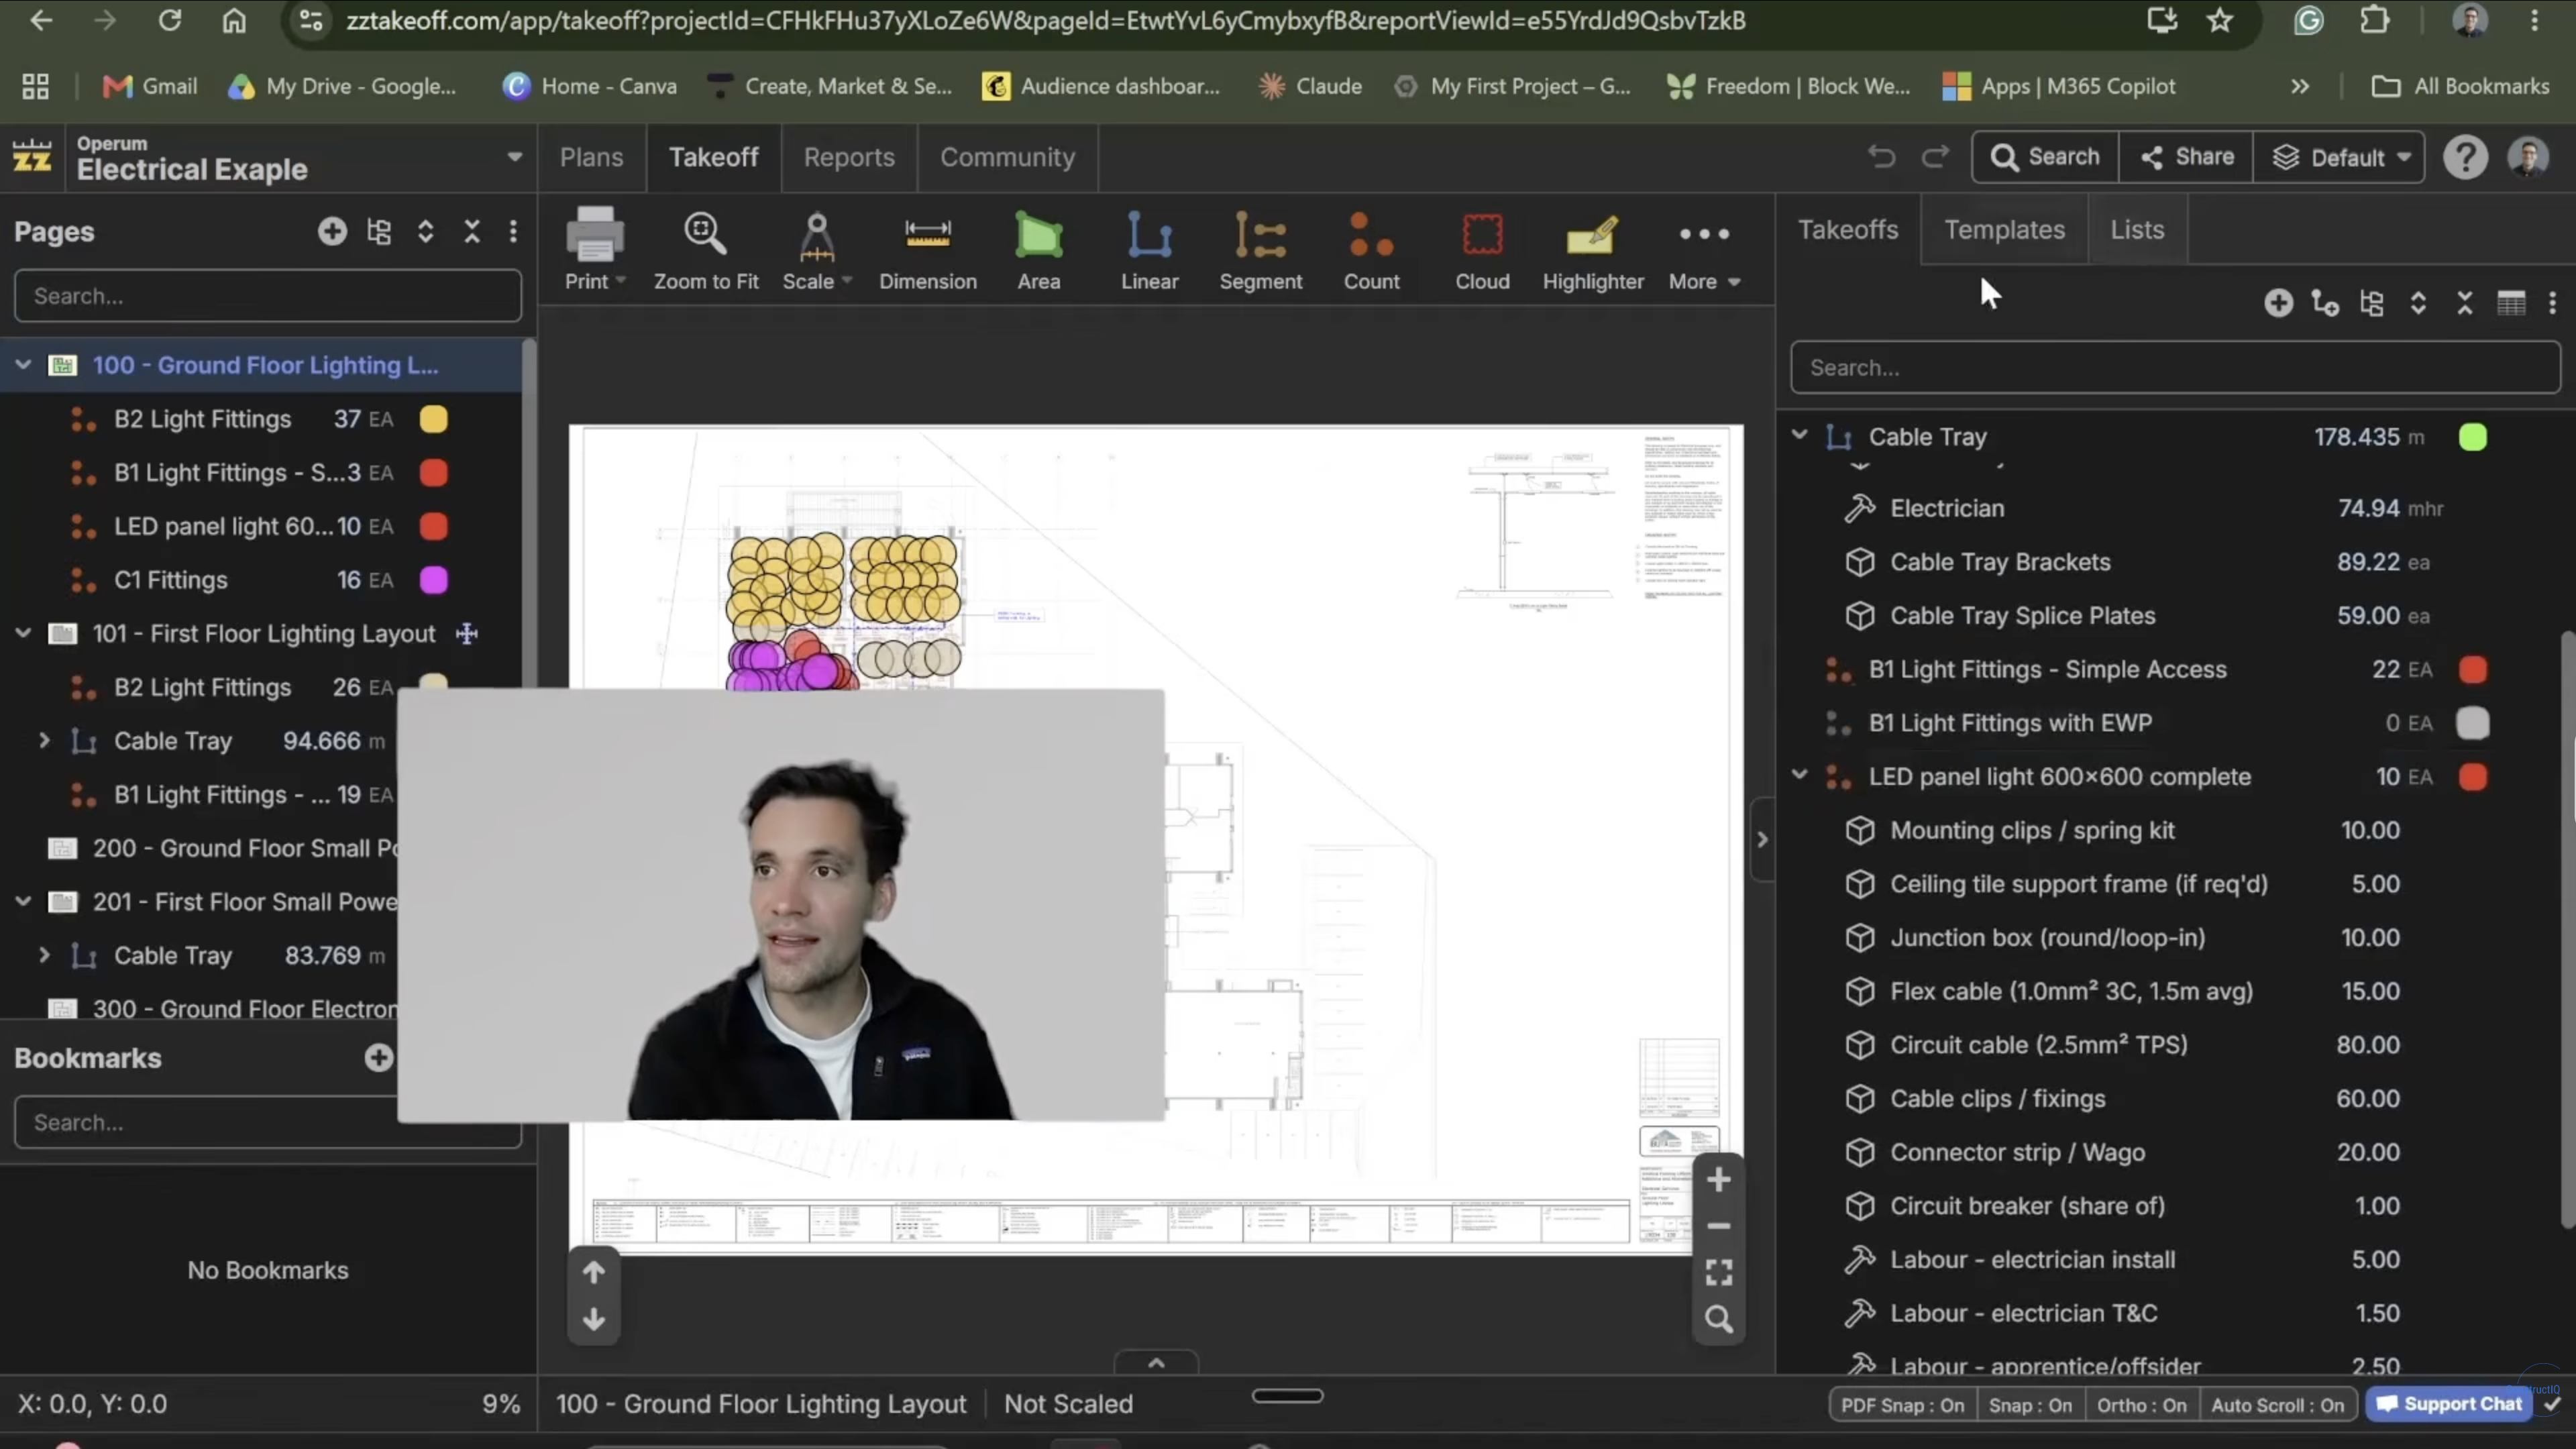2576x1449 pixels.
Task: Click the magenta C1 Fittings color swatch
Action: coord(433,580)
